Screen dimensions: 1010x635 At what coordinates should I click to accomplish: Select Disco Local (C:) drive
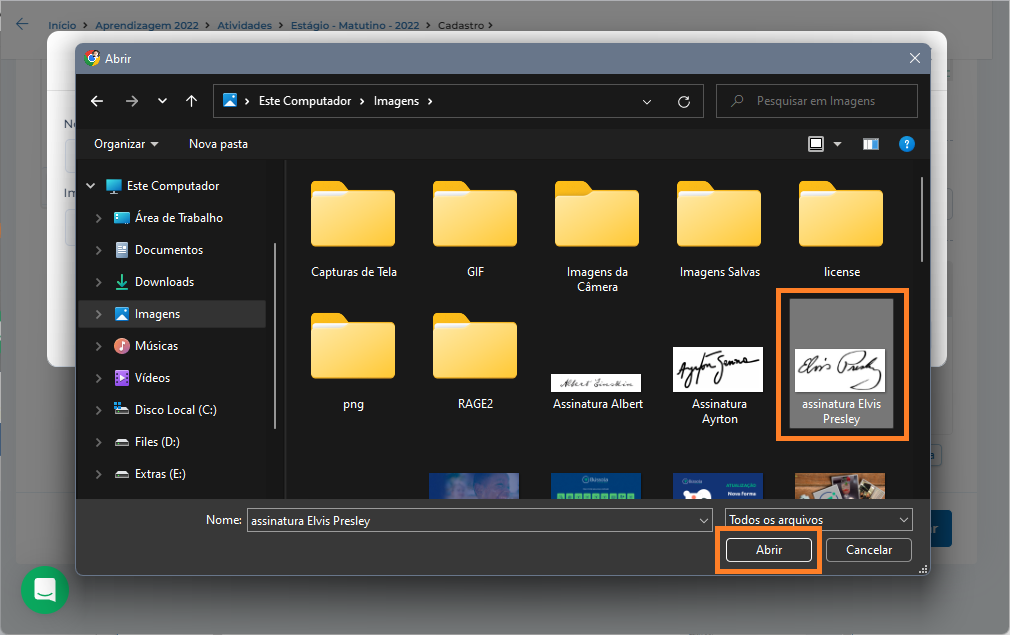click(175, 410)
